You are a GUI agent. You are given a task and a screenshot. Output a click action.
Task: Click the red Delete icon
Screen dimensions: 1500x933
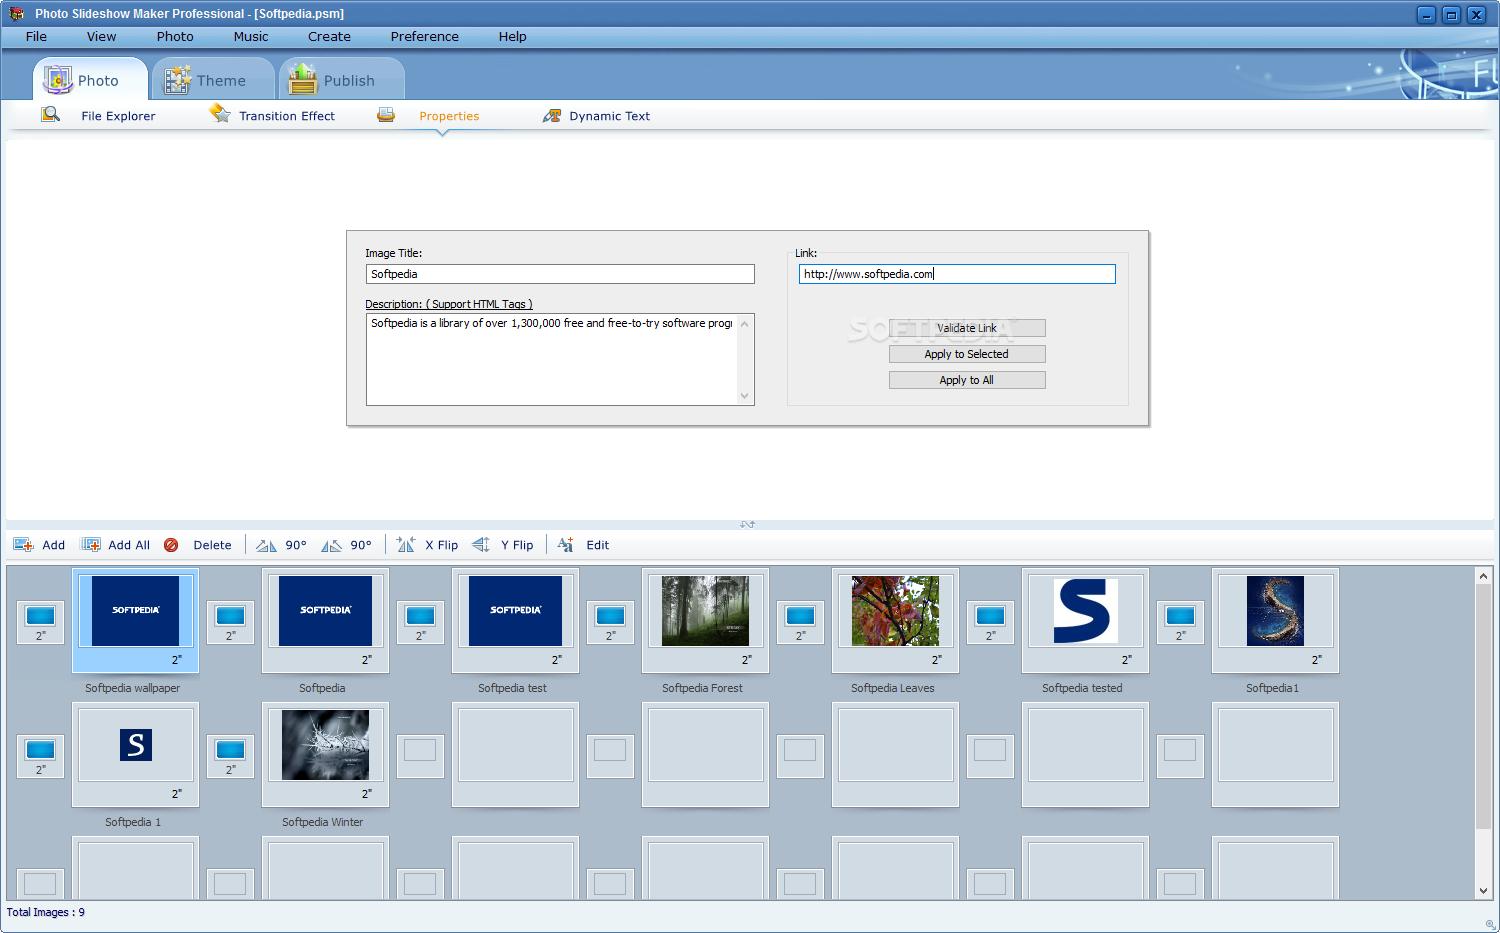click(171, 545)
